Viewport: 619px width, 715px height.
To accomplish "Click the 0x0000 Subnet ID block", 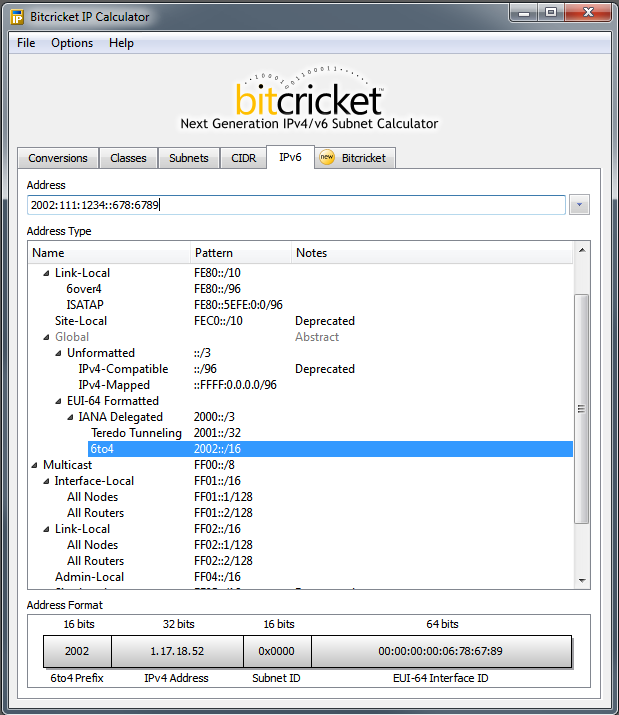I will pyautogui.click(x=277, y=651).
